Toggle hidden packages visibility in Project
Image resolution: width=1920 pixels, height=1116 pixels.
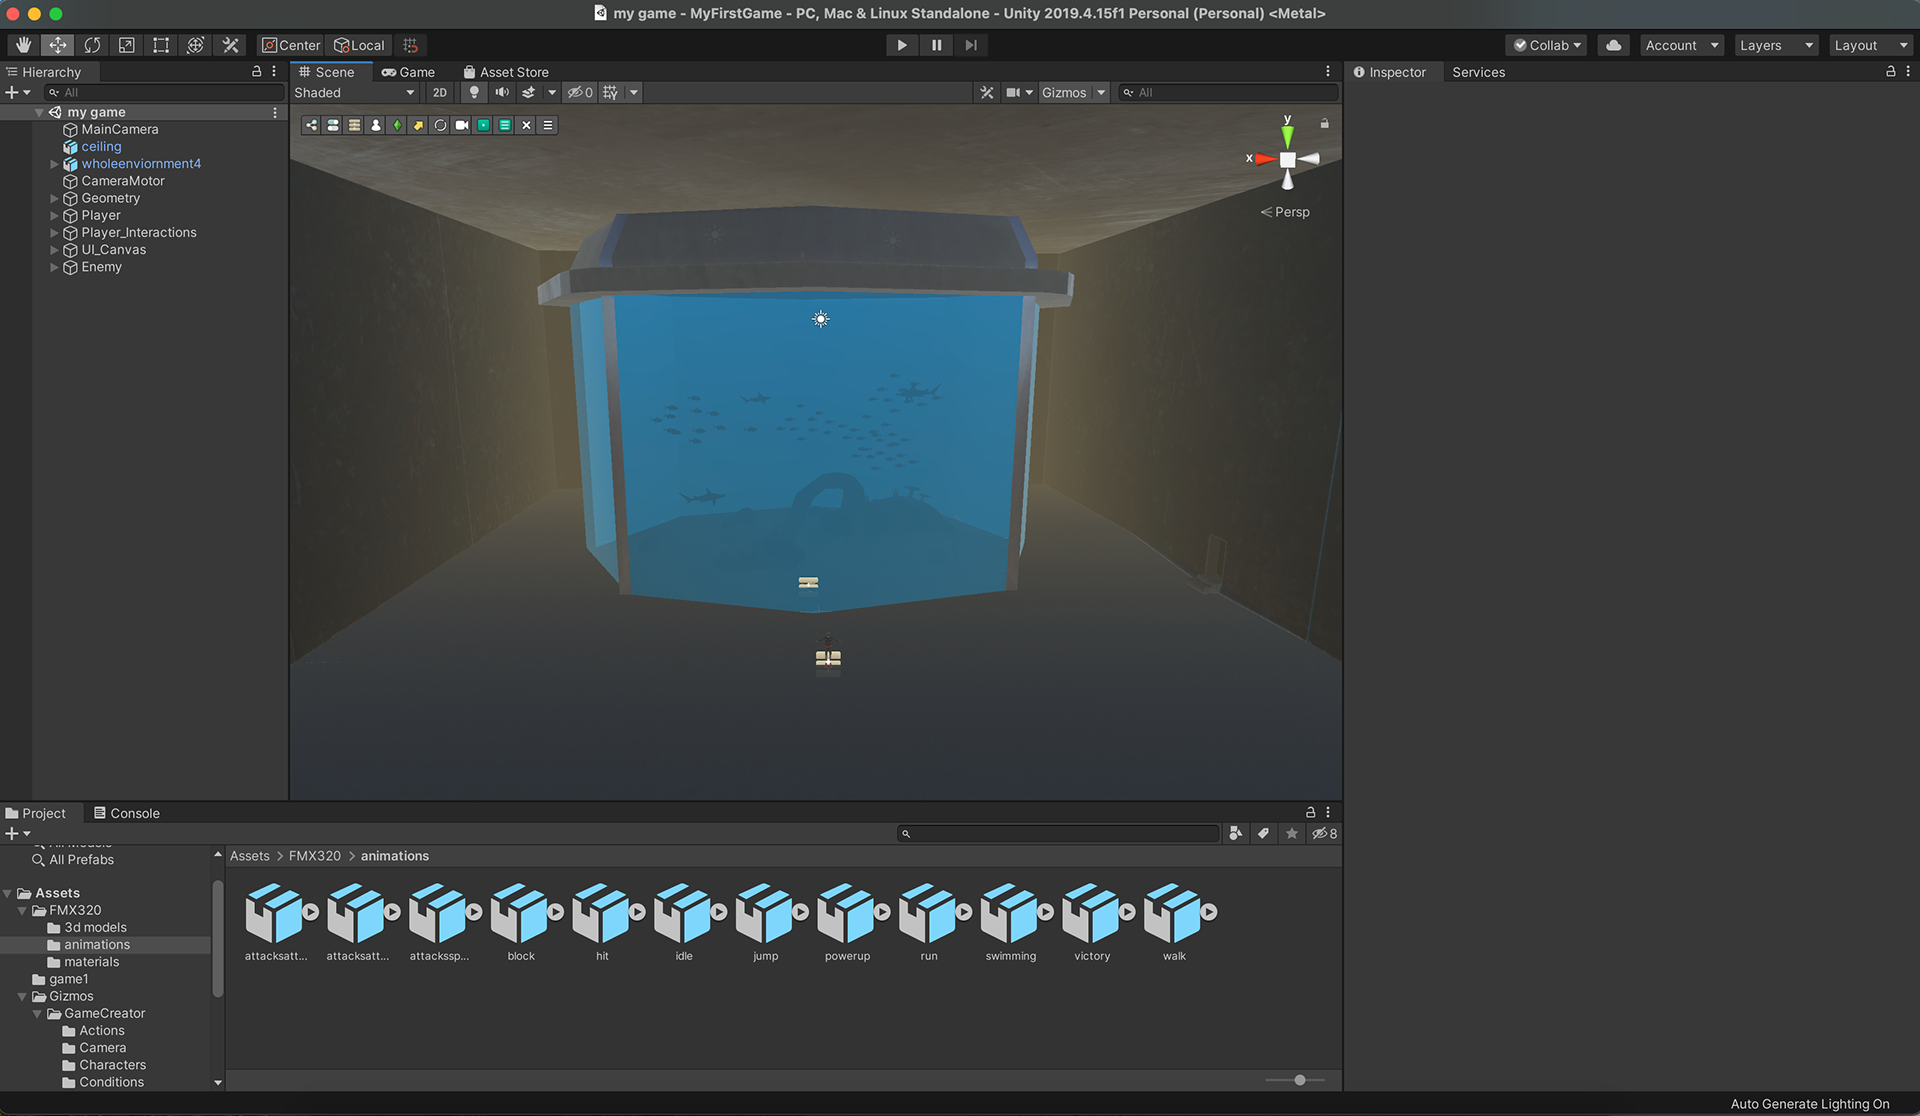(x=1324, y=833)
